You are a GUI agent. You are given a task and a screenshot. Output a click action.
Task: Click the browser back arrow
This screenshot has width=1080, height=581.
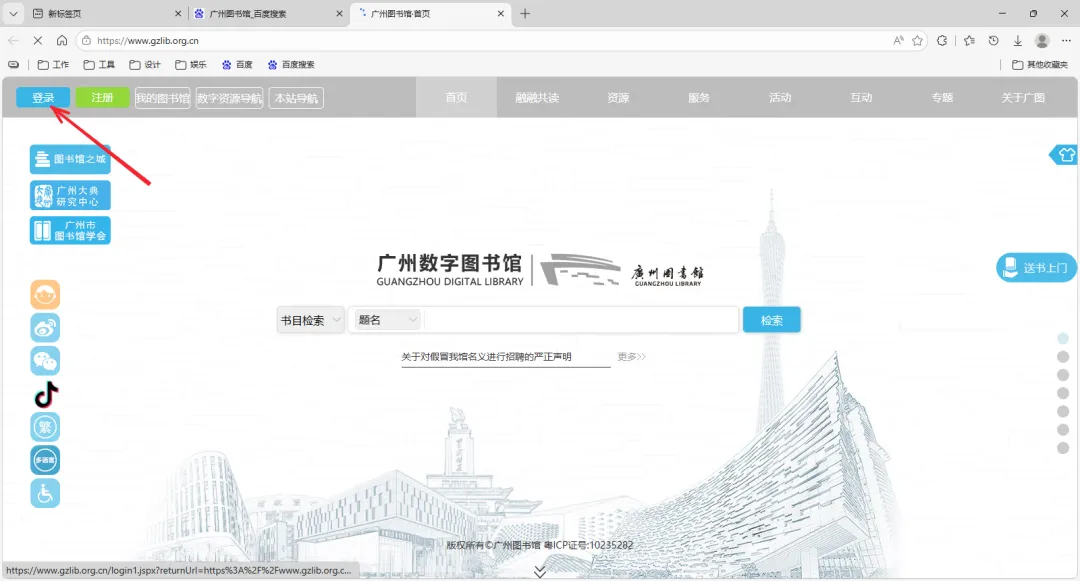[13, 41]
